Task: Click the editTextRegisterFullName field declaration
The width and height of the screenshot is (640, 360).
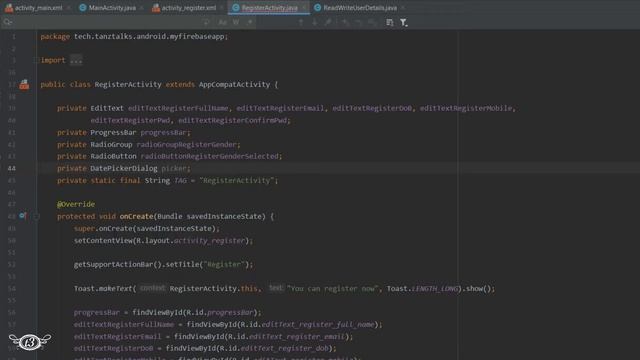Action: point(178,108)
